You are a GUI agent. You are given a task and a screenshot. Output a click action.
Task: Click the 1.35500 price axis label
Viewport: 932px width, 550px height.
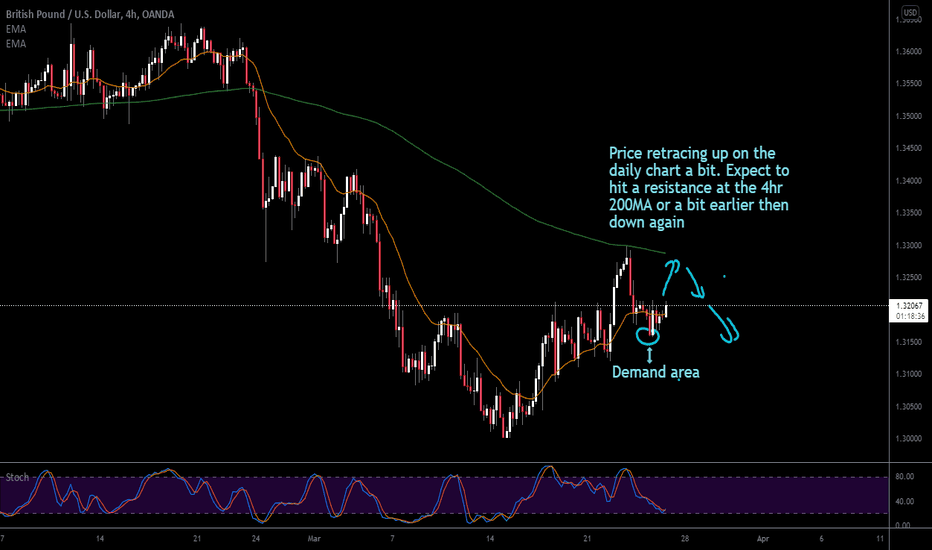click(x=908, y=84)
